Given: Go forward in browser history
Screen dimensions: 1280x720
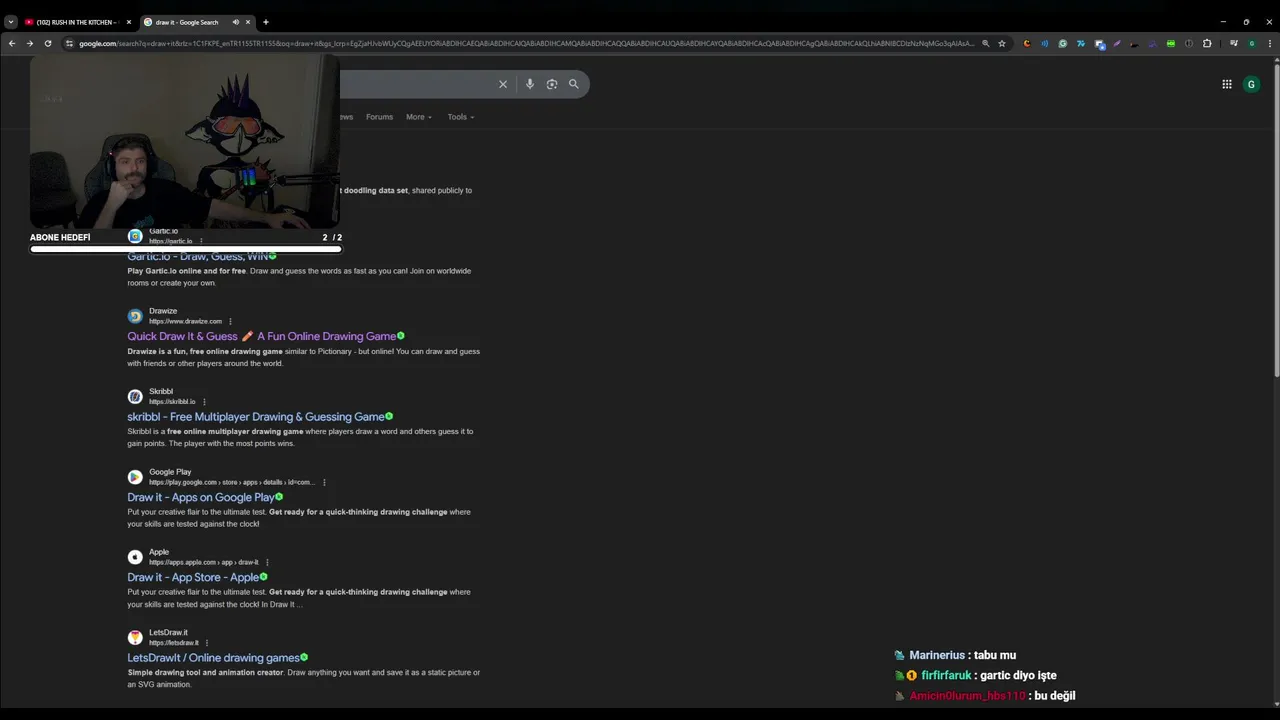Looking at the screenshot, I should (x=29, y=43).
